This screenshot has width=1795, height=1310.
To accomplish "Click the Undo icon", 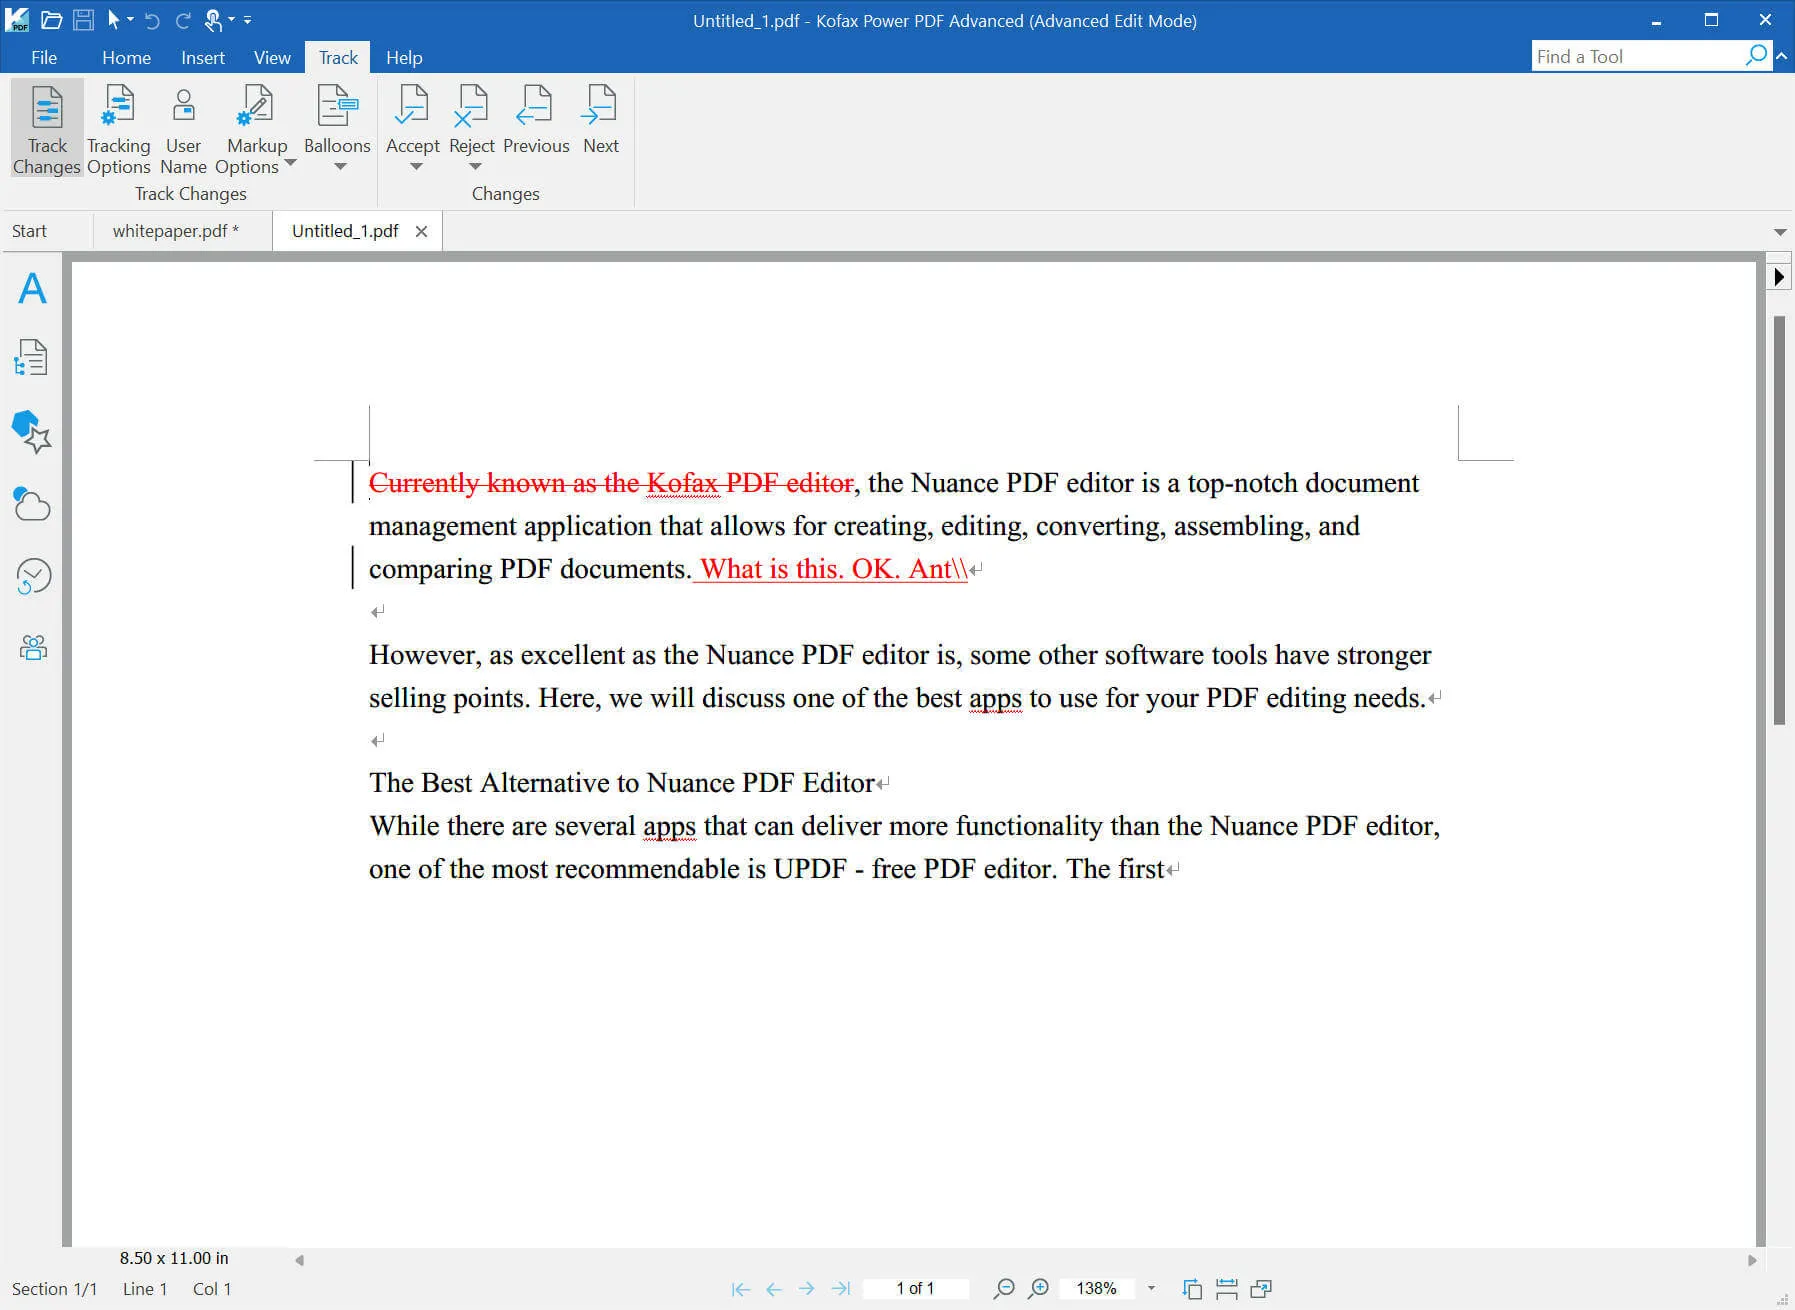I will 152,20.
